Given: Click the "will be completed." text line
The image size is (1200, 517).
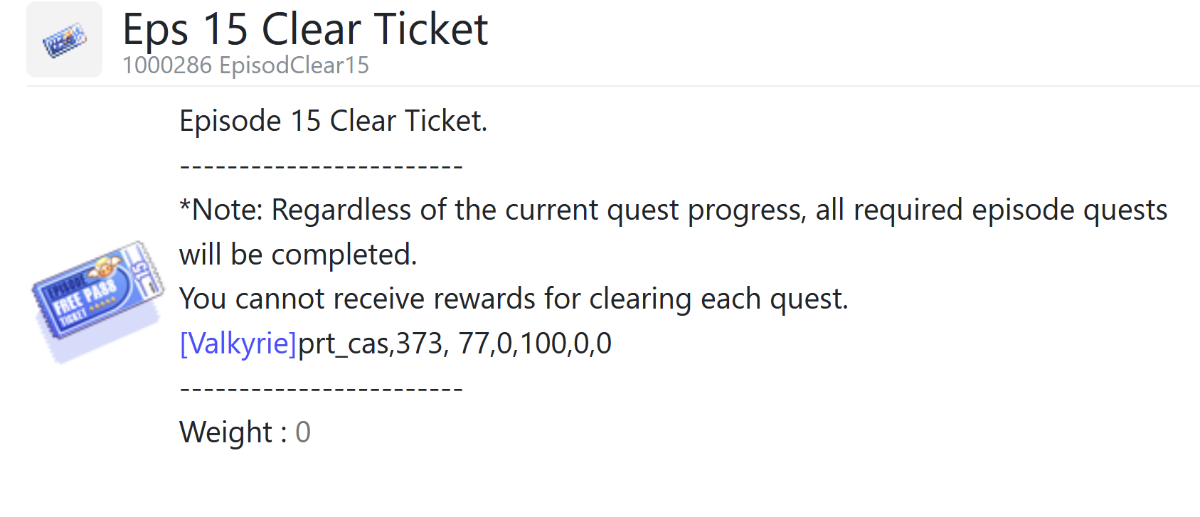Looking at the screenshot, I should pyautogui.click(x=298, y=255).
